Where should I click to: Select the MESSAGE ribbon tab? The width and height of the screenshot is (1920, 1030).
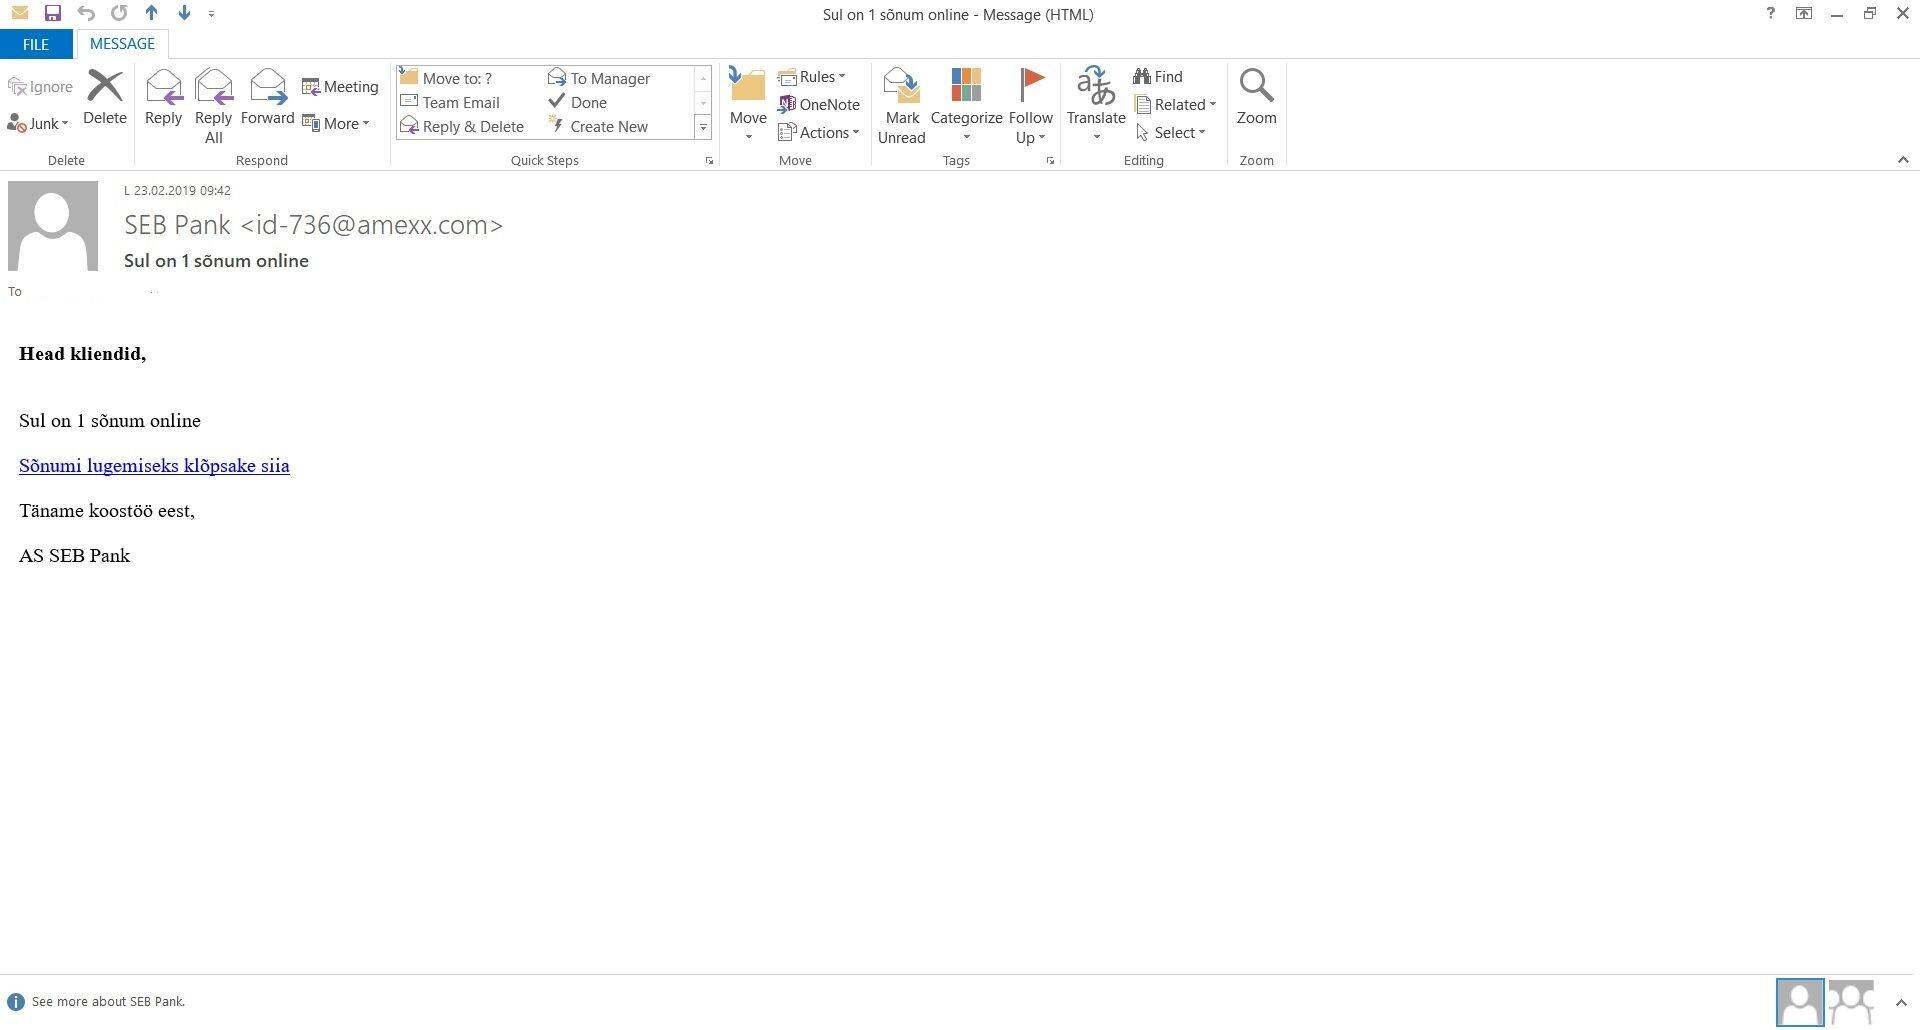pos(122,44)
